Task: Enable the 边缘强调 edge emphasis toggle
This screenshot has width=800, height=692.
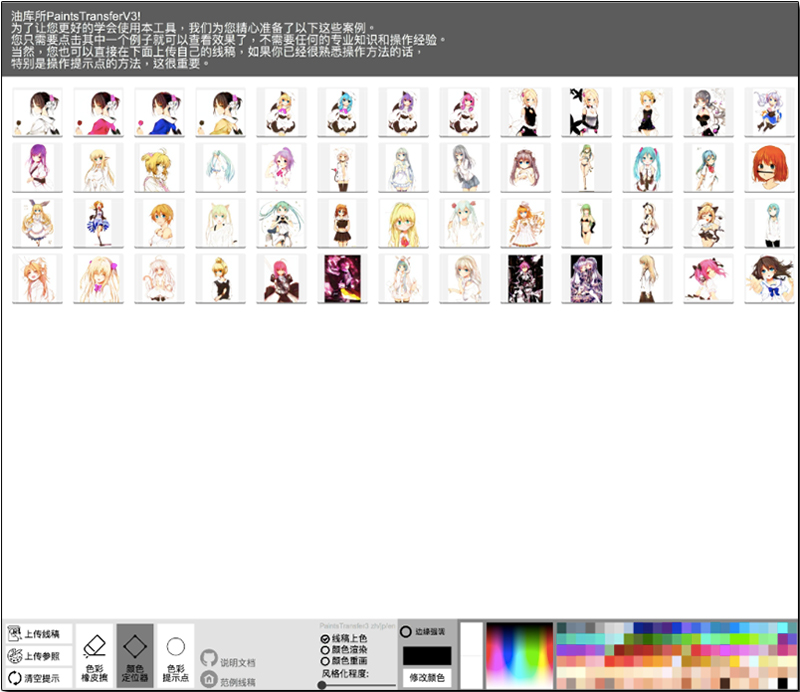Action: [x=406, y=632]
